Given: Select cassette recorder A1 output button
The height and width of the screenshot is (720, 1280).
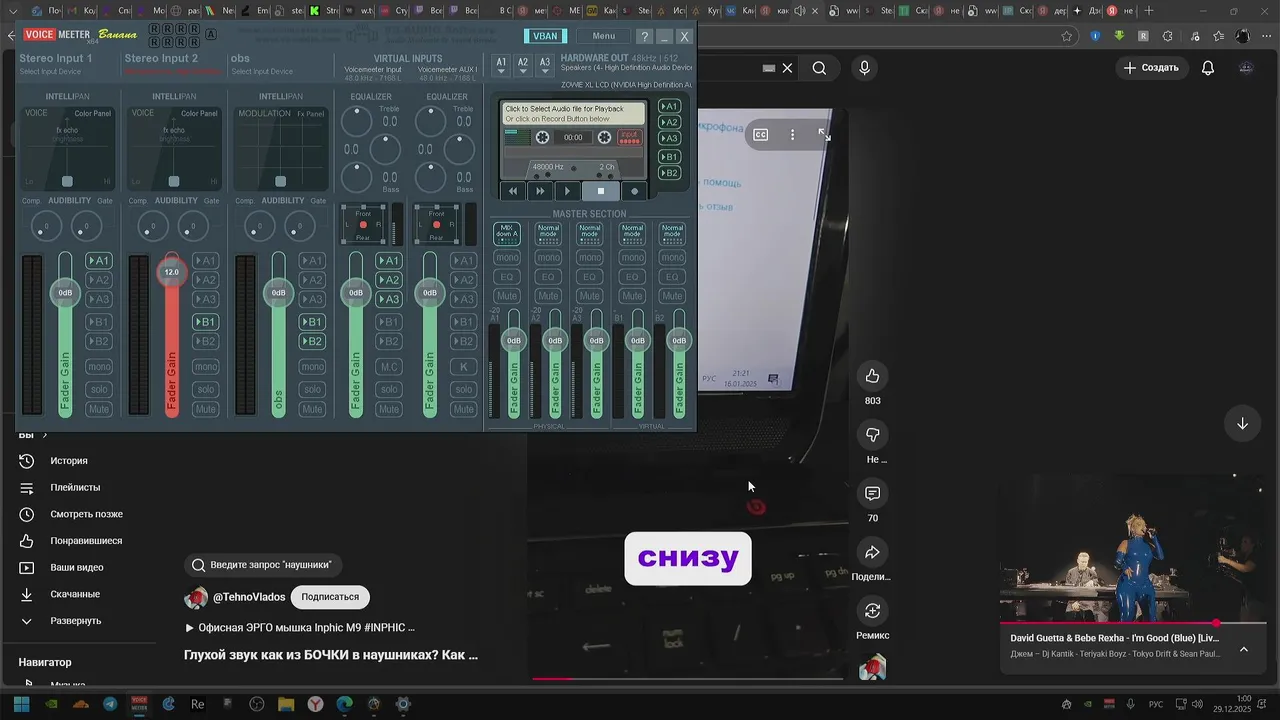Looking at the screenshot, I should point(670,106).
